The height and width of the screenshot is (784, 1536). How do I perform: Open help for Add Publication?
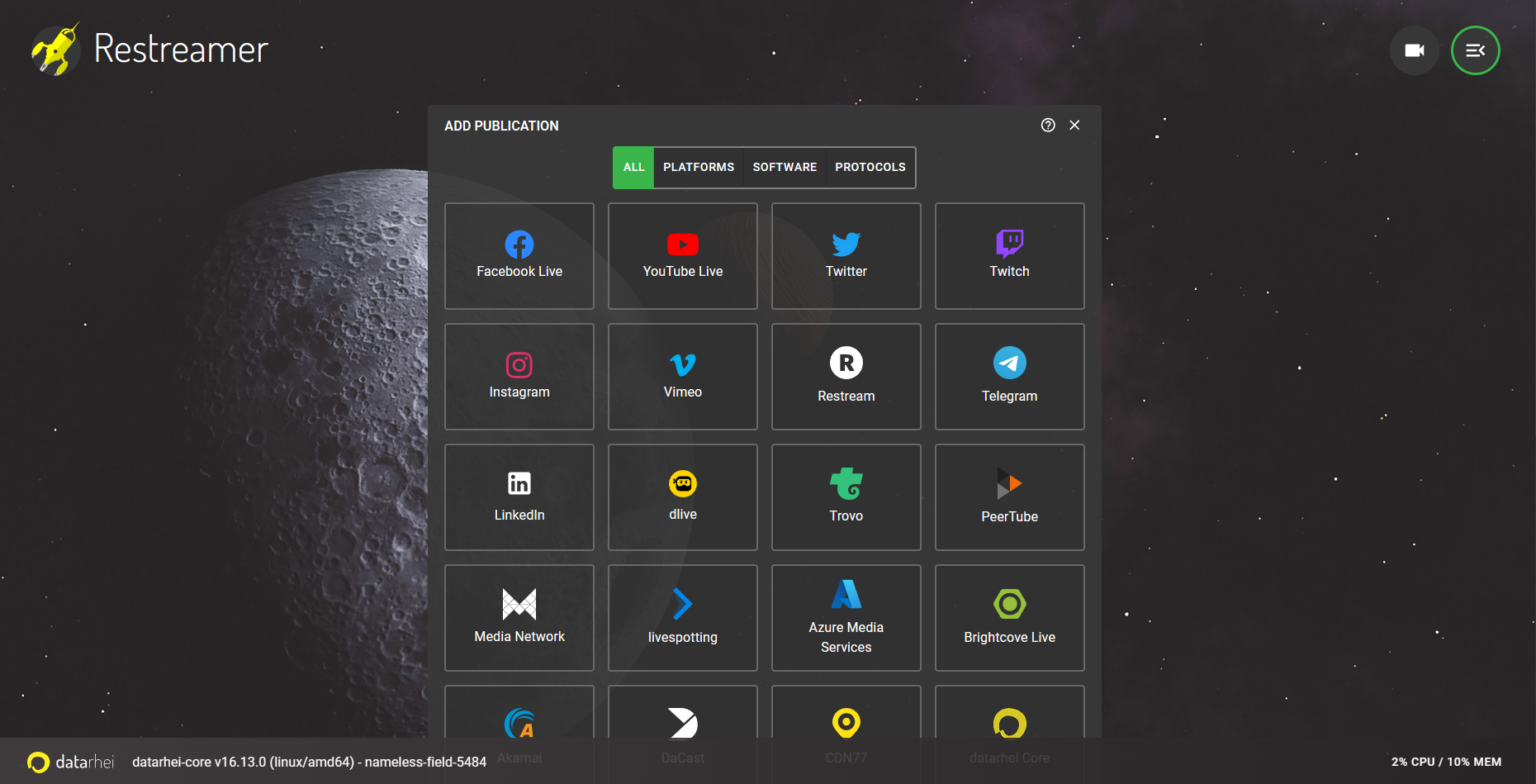[1047, 125]
